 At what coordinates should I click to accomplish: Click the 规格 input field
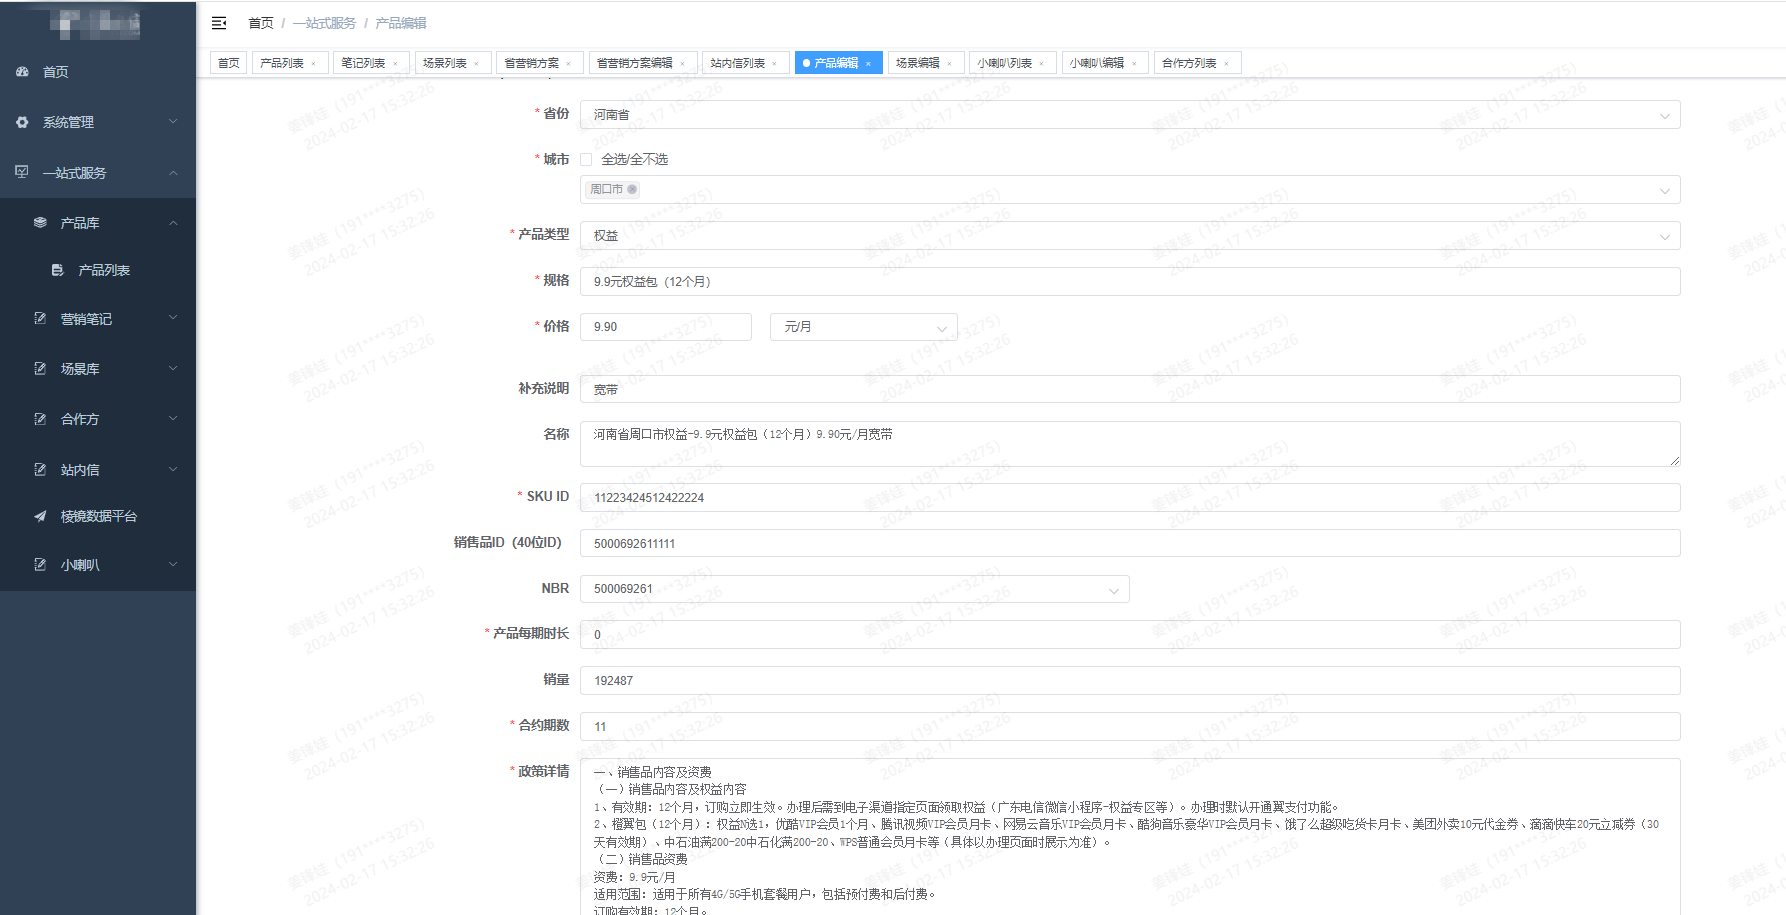click(1130, 282)
